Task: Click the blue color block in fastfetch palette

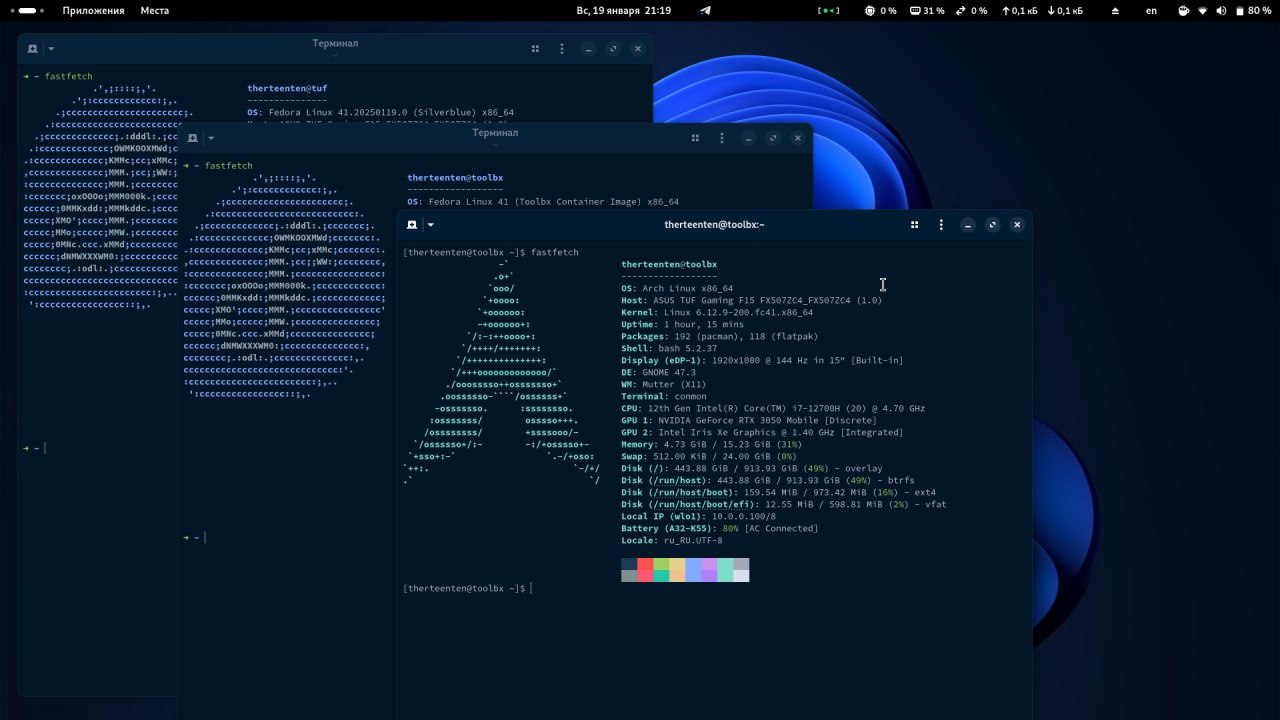Action: point(693,570)
